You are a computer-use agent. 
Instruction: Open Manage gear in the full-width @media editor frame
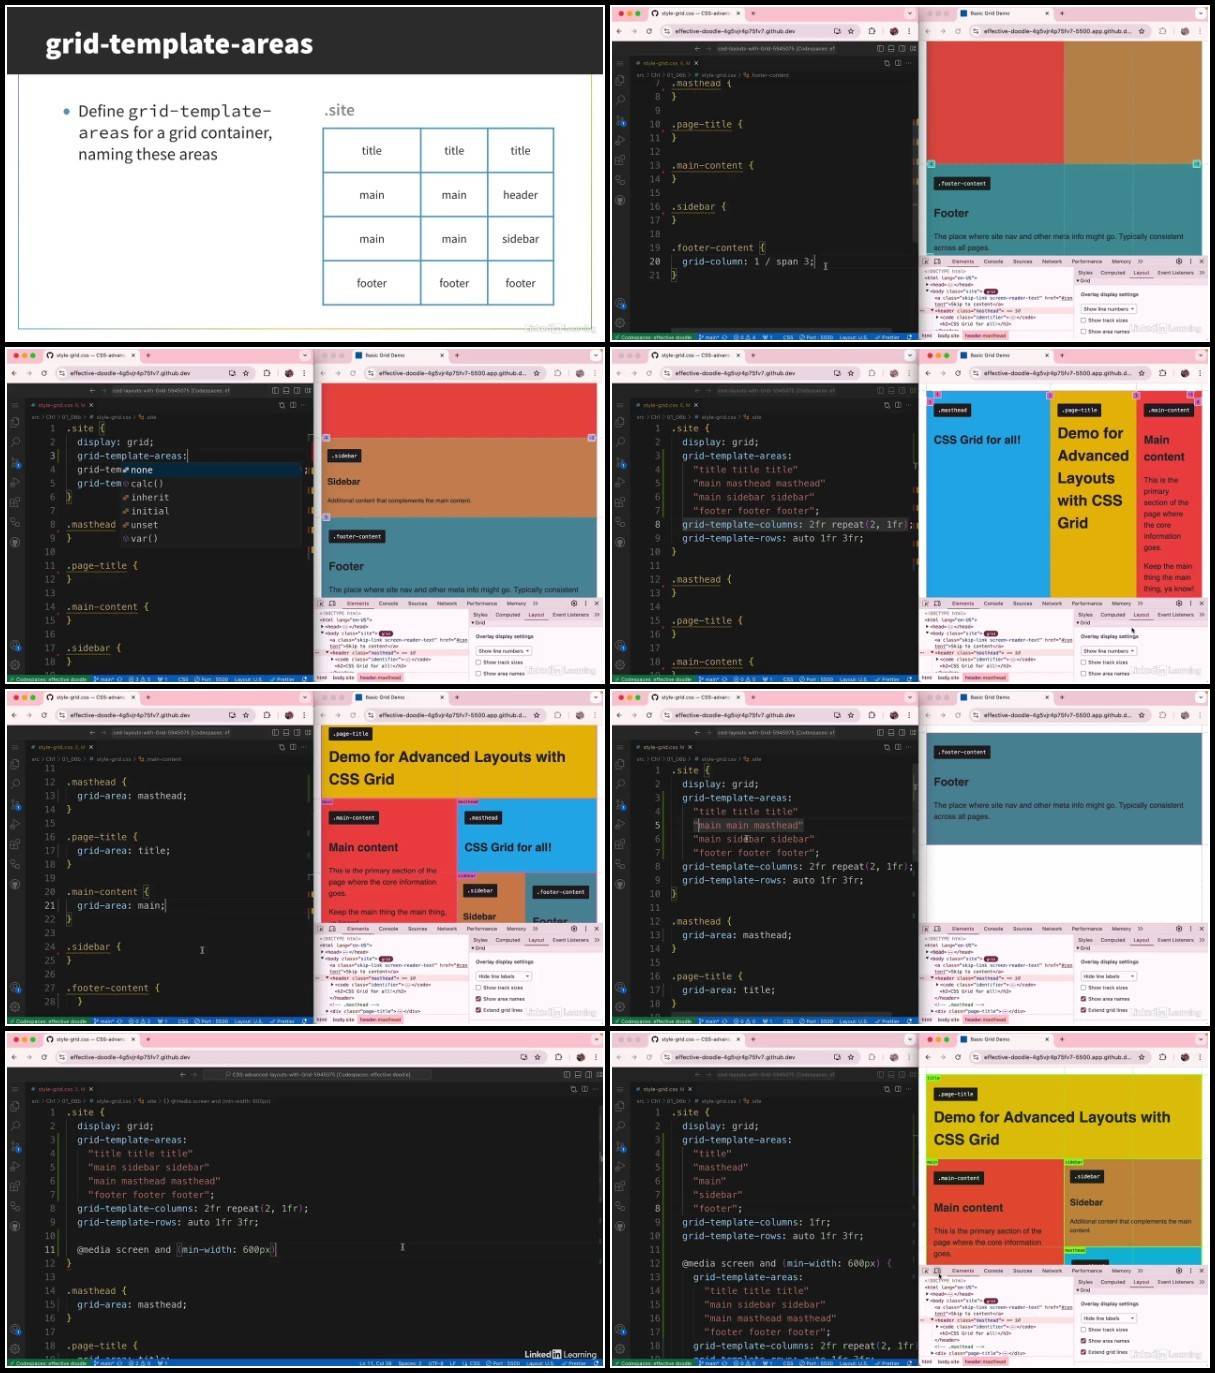pos(16,1347)
